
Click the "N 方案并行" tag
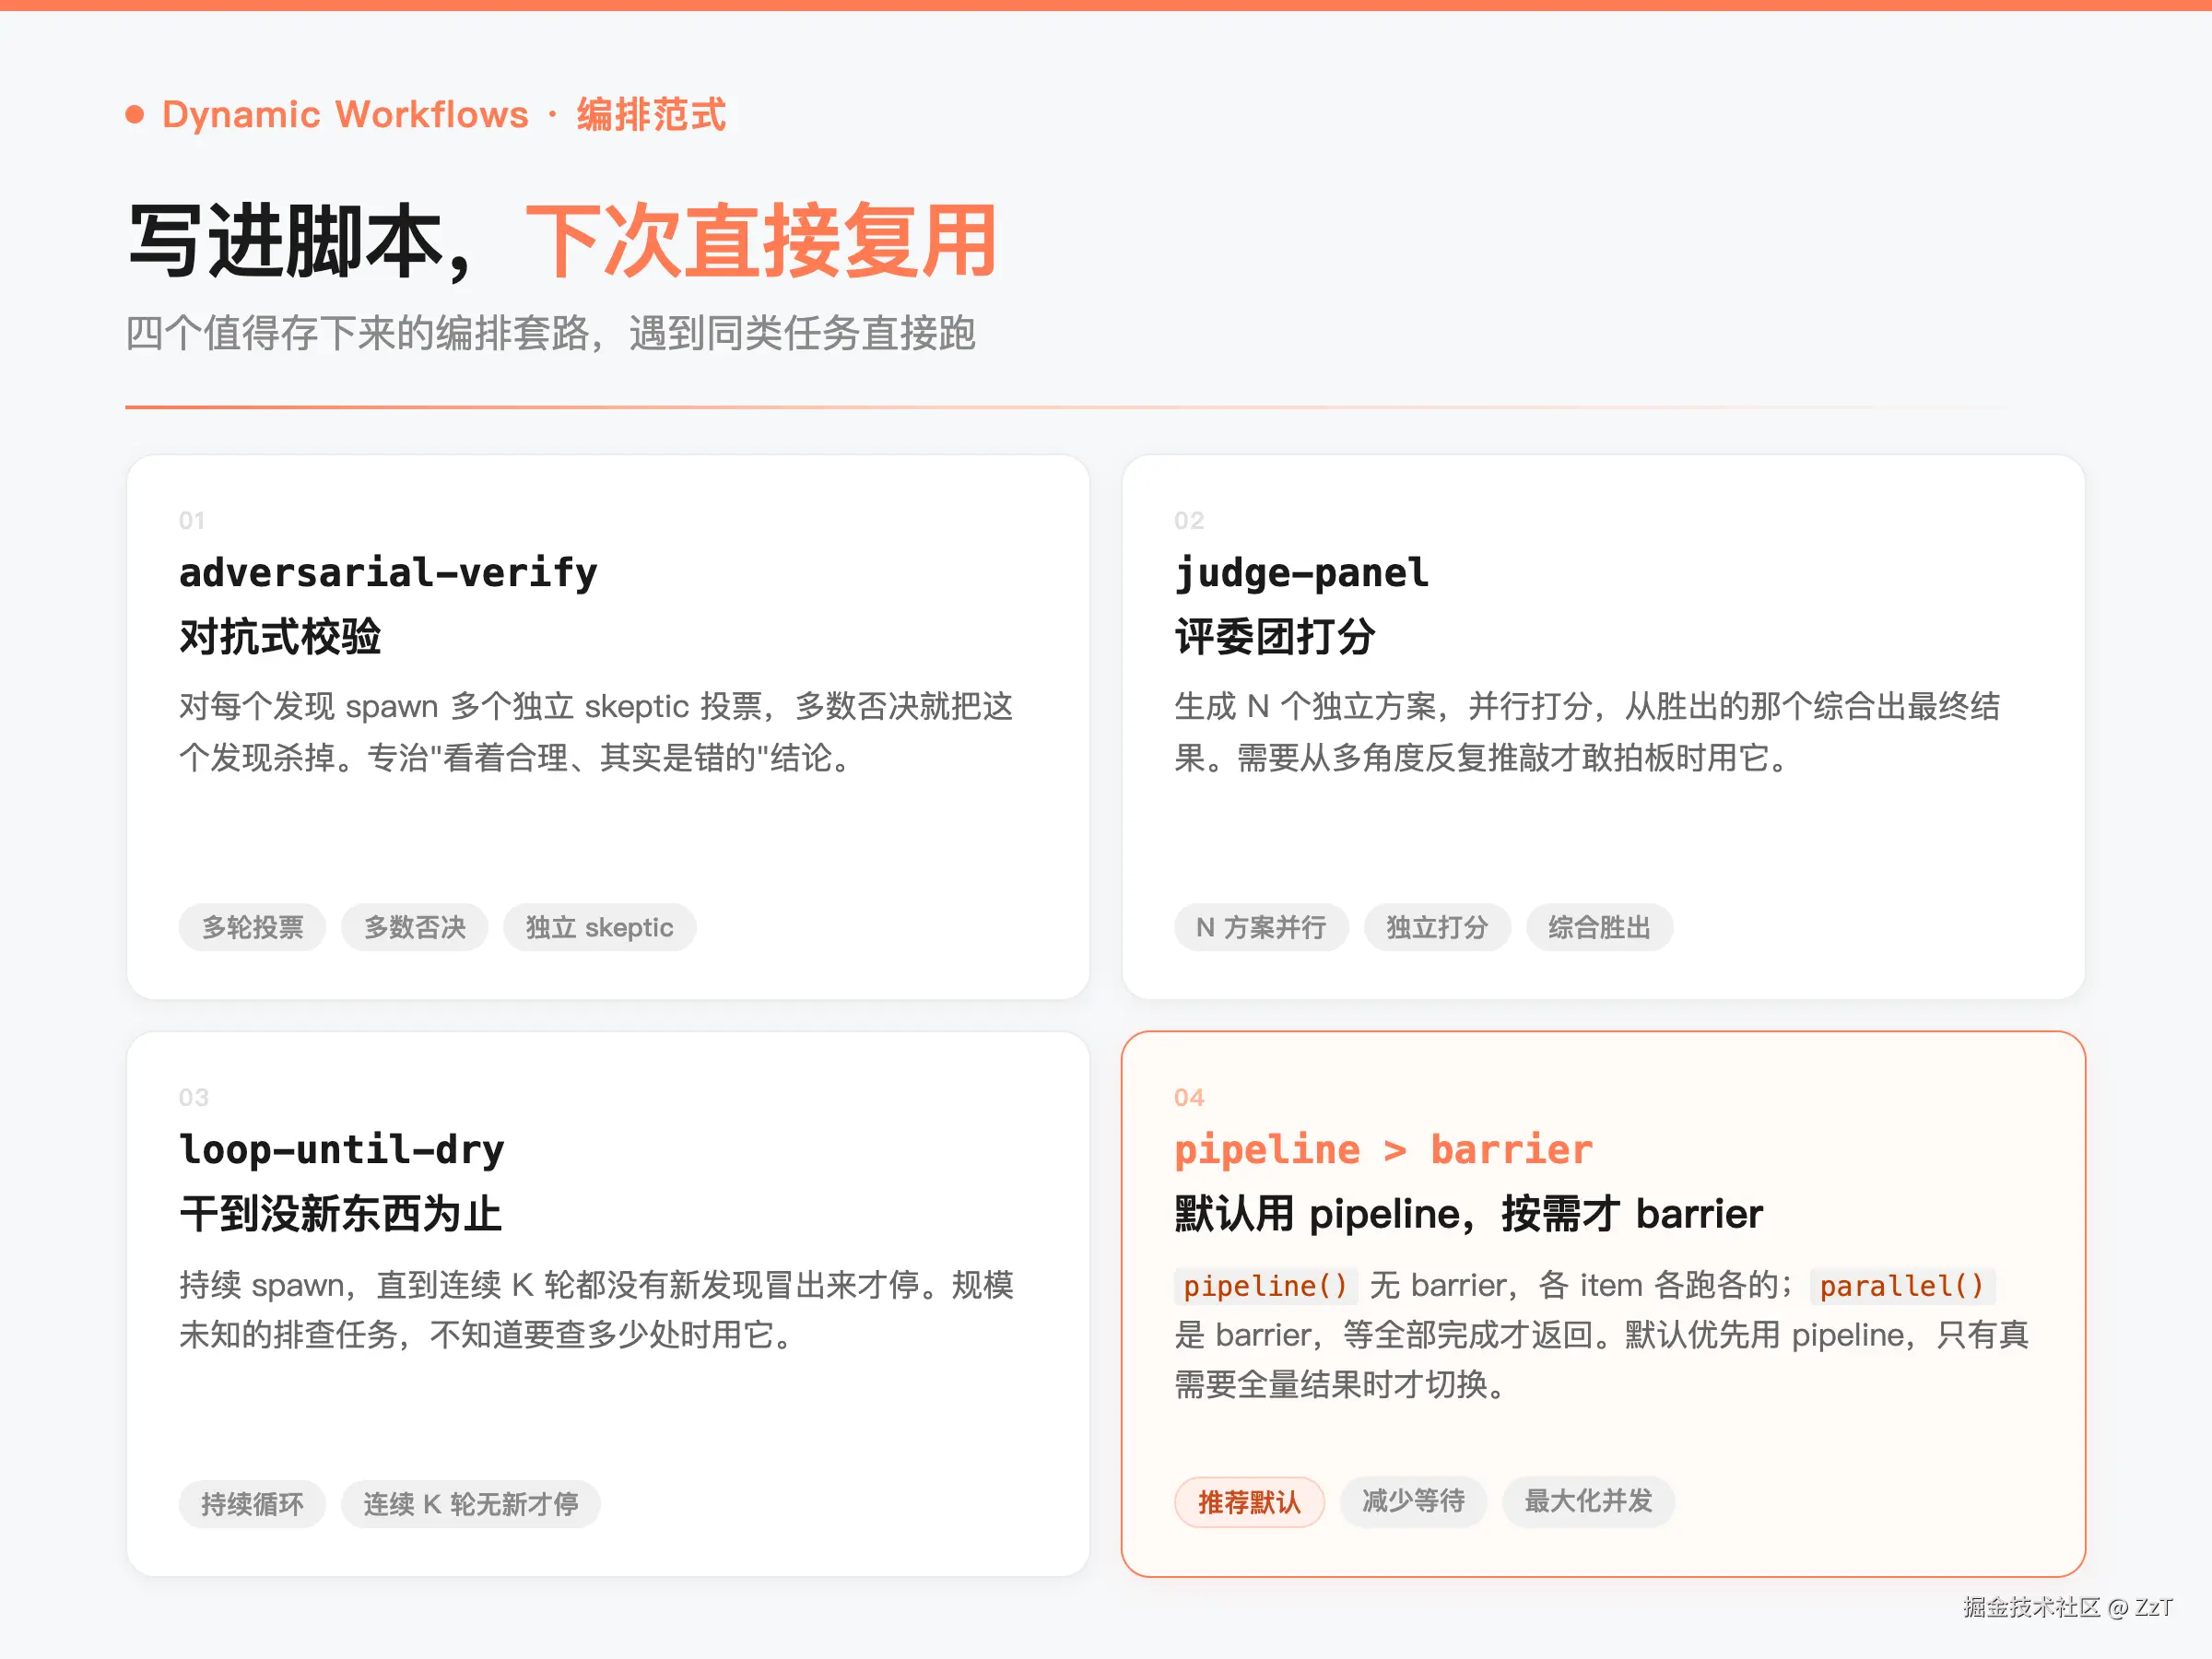coord(1261,927)
